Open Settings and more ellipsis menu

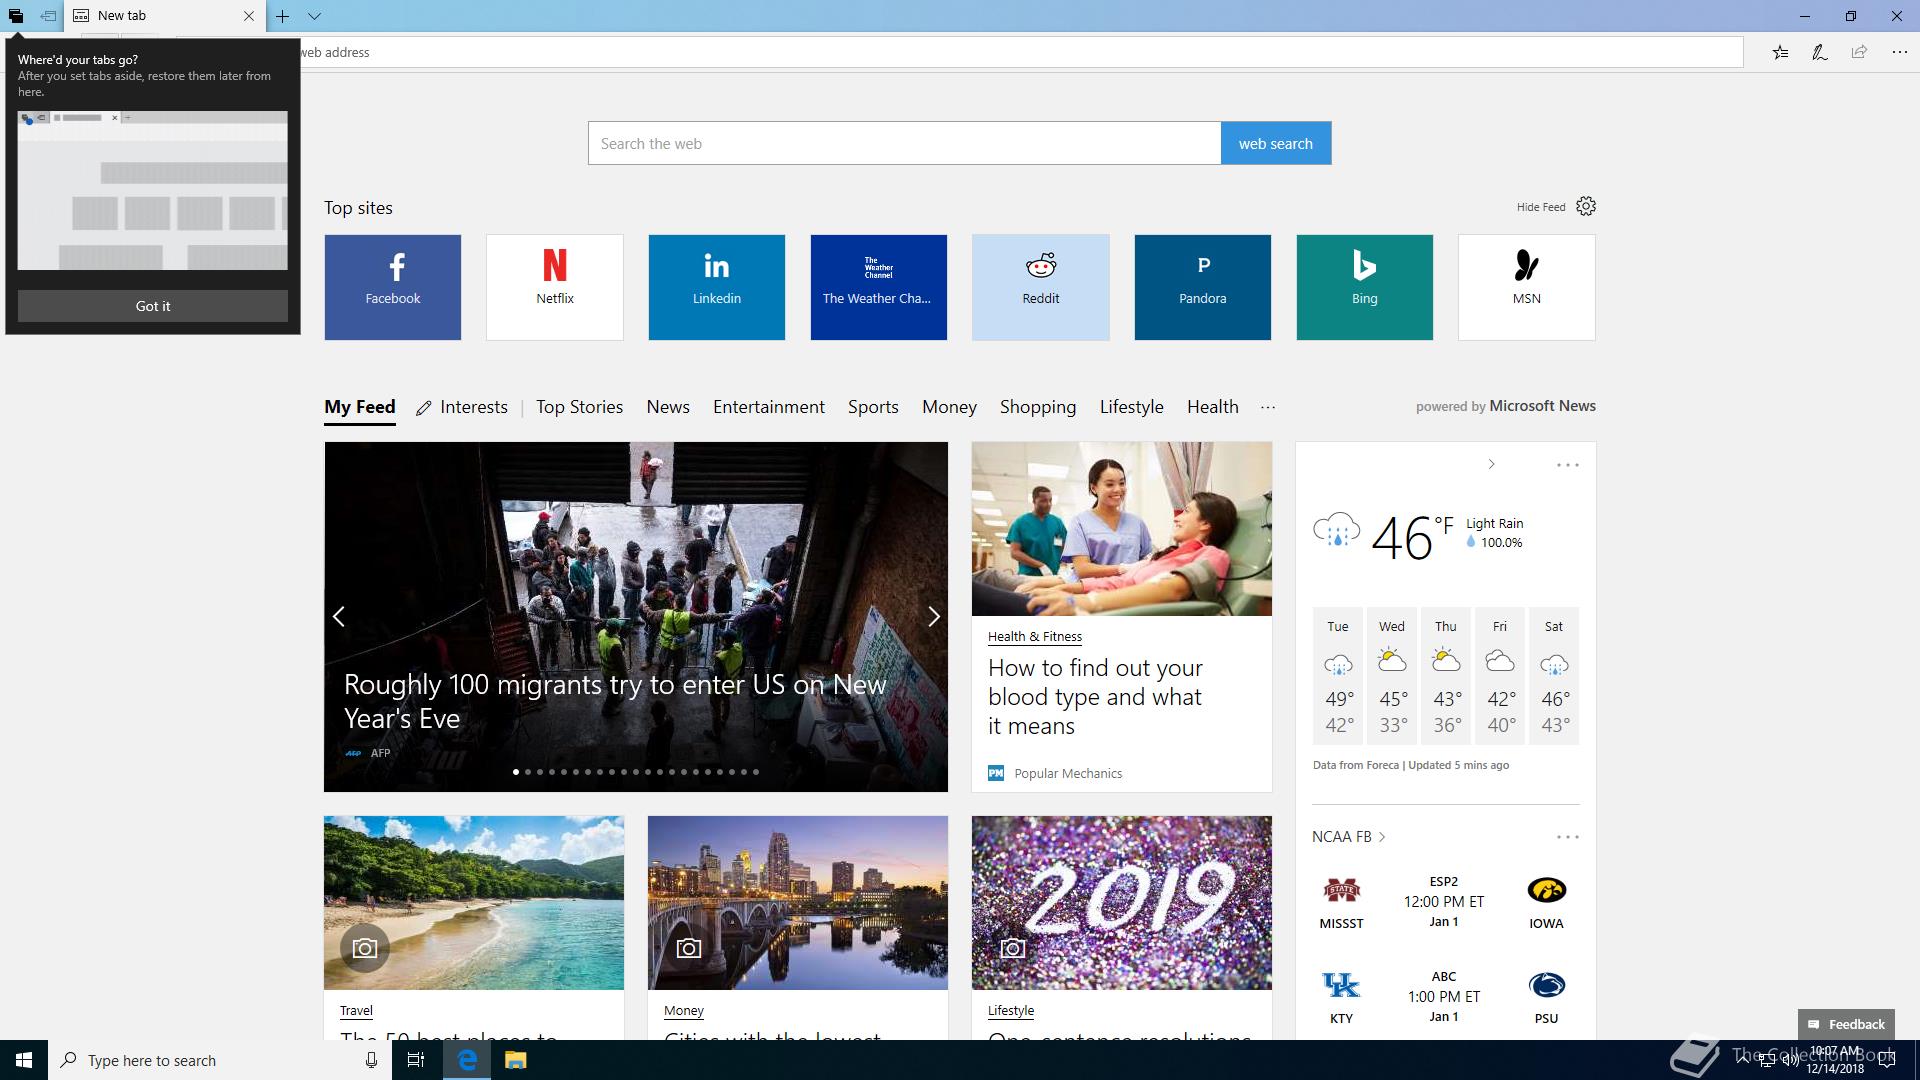pyautogui.click(x=1899, y=52)
